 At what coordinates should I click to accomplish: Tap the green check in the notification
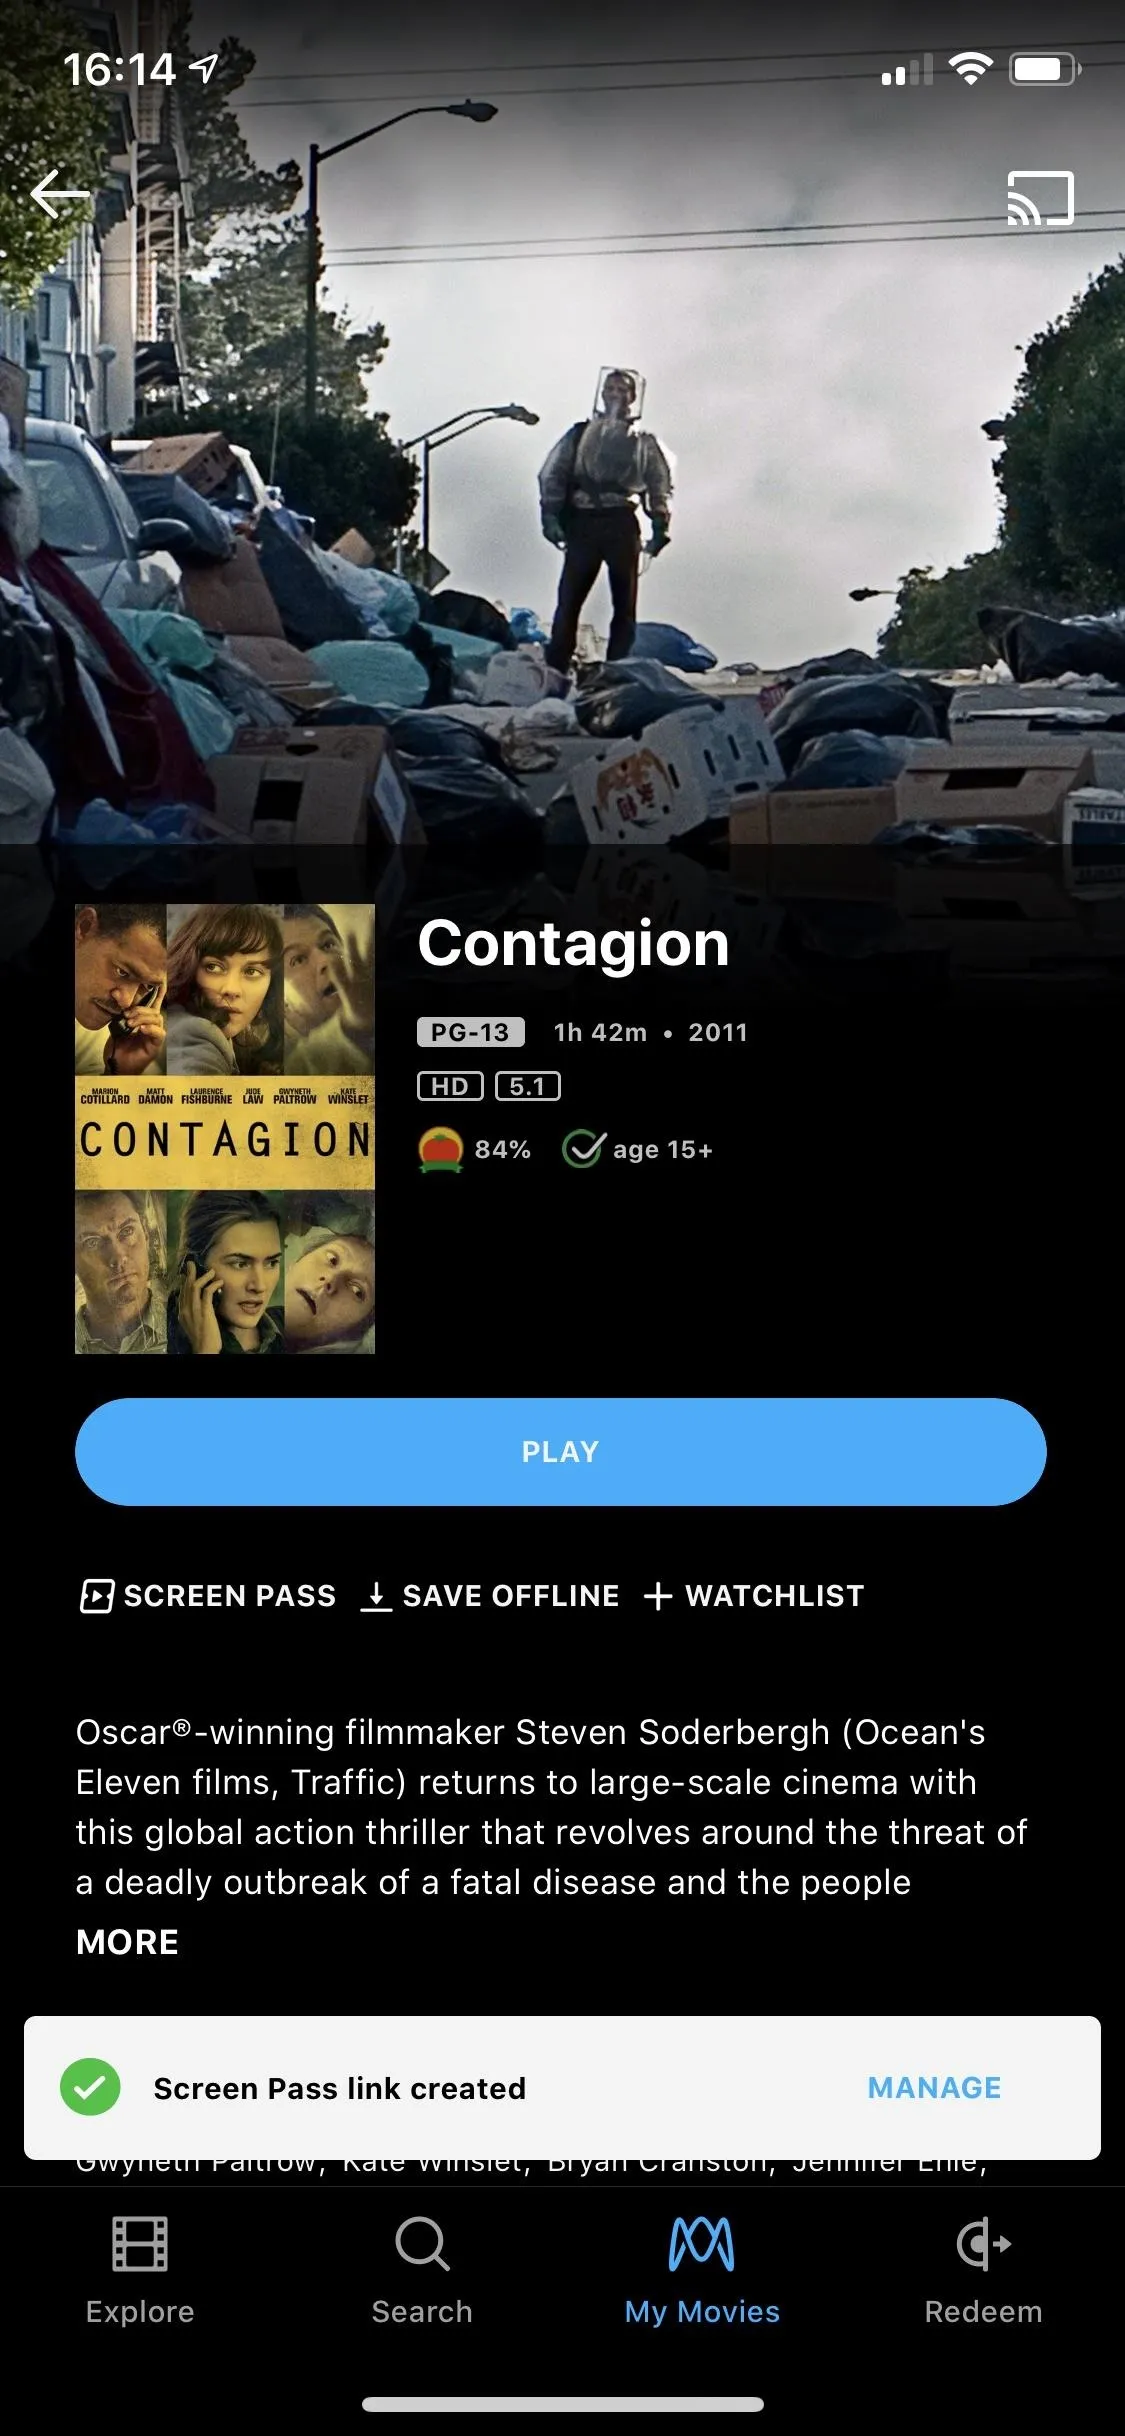point(90,2088)
